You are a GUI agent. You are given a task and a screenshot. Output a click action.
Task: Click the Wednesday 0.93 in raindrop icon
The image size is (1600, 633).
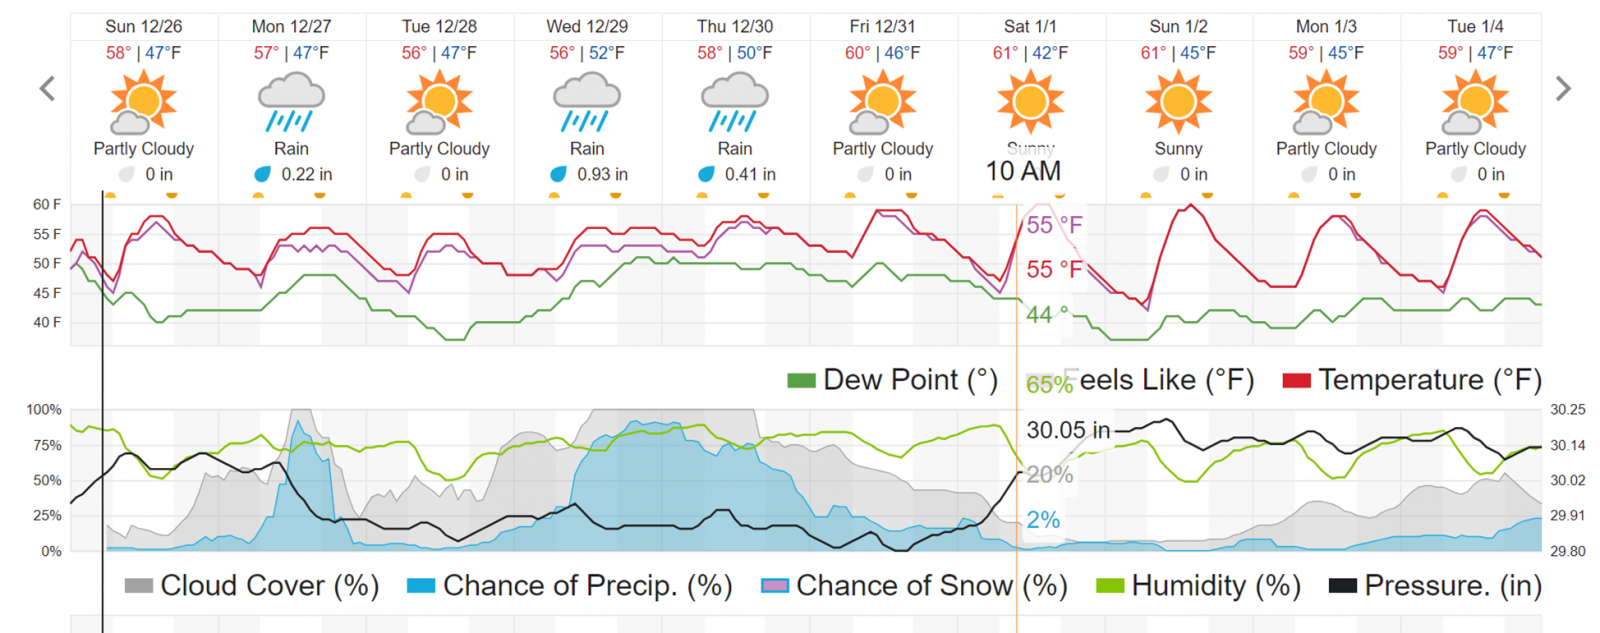coord(559,174)
